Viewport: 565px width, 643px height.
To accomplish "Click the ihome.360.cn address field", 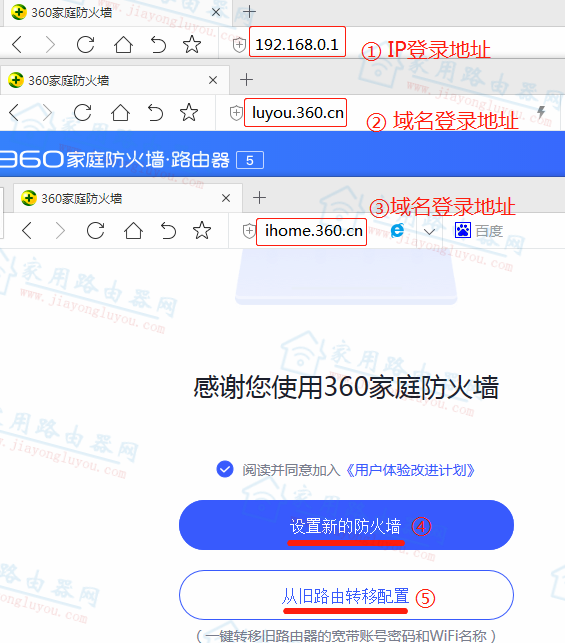I will 312,232.
